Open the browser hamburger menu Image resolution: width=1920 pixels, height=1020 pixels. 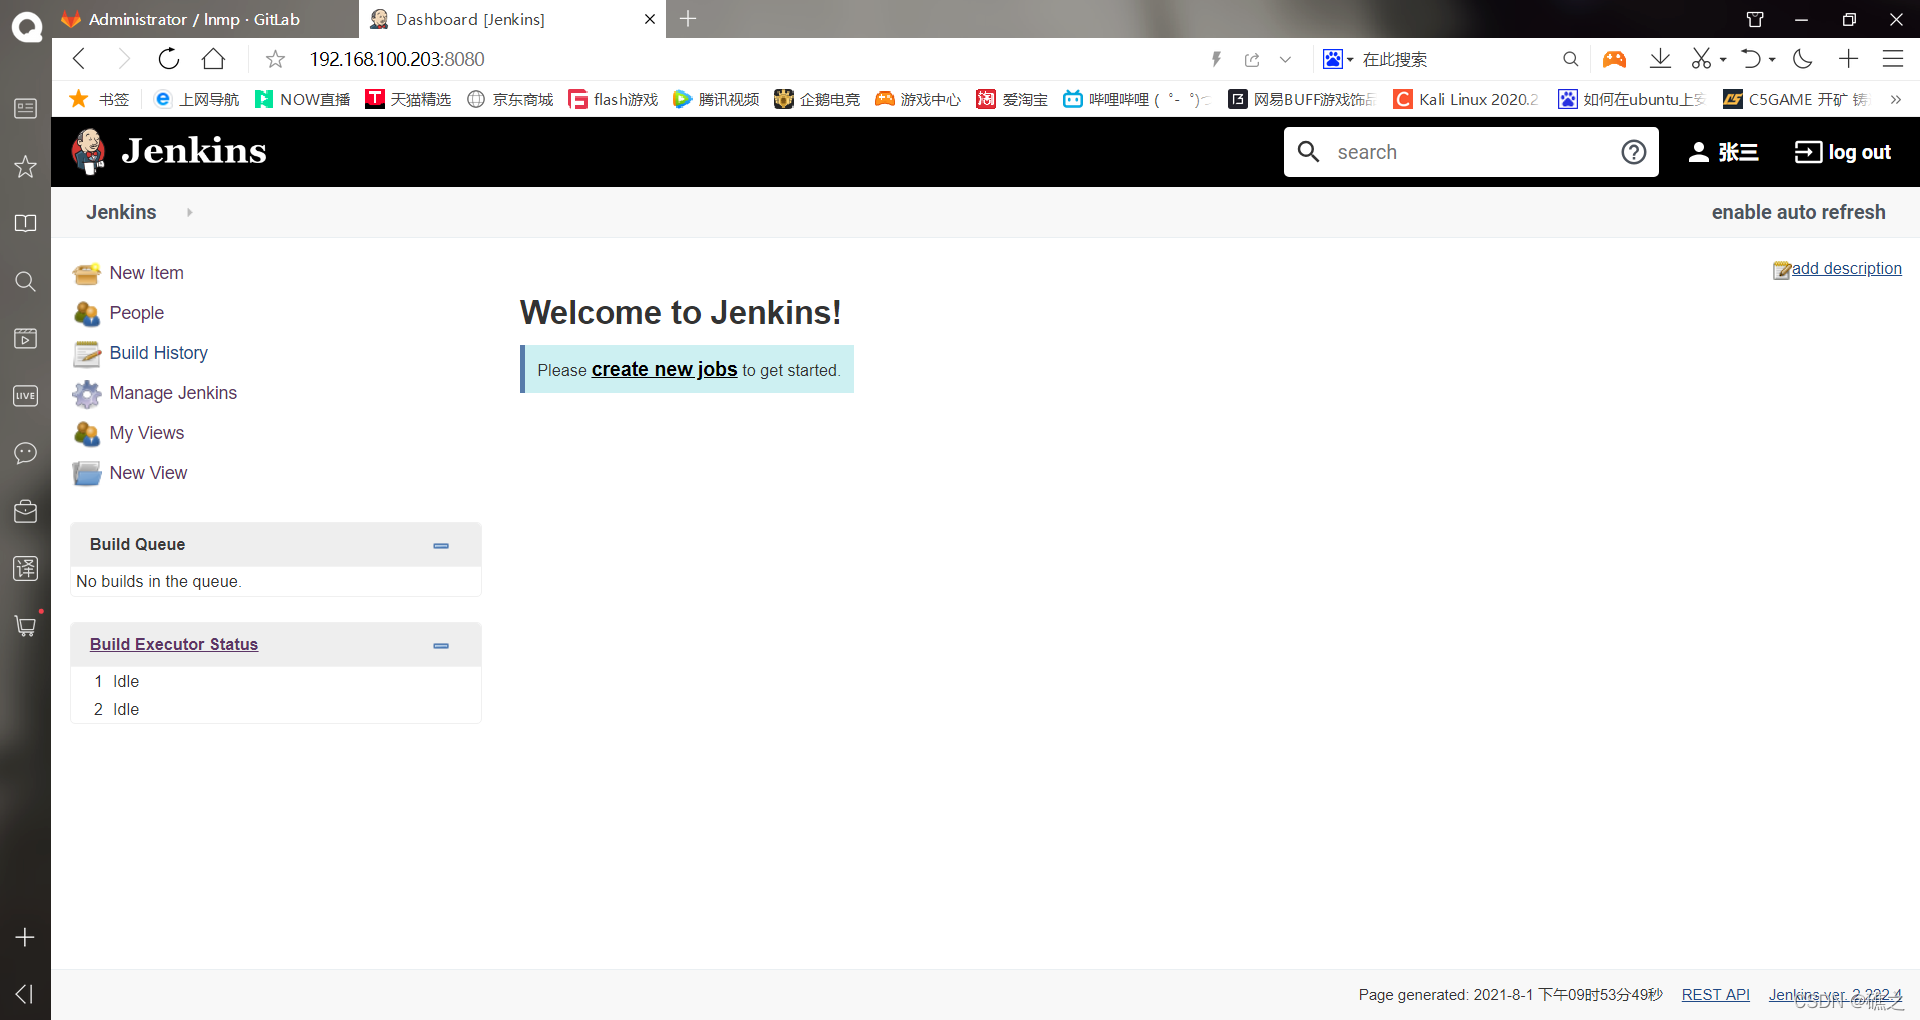click(x=1893, y=59)
